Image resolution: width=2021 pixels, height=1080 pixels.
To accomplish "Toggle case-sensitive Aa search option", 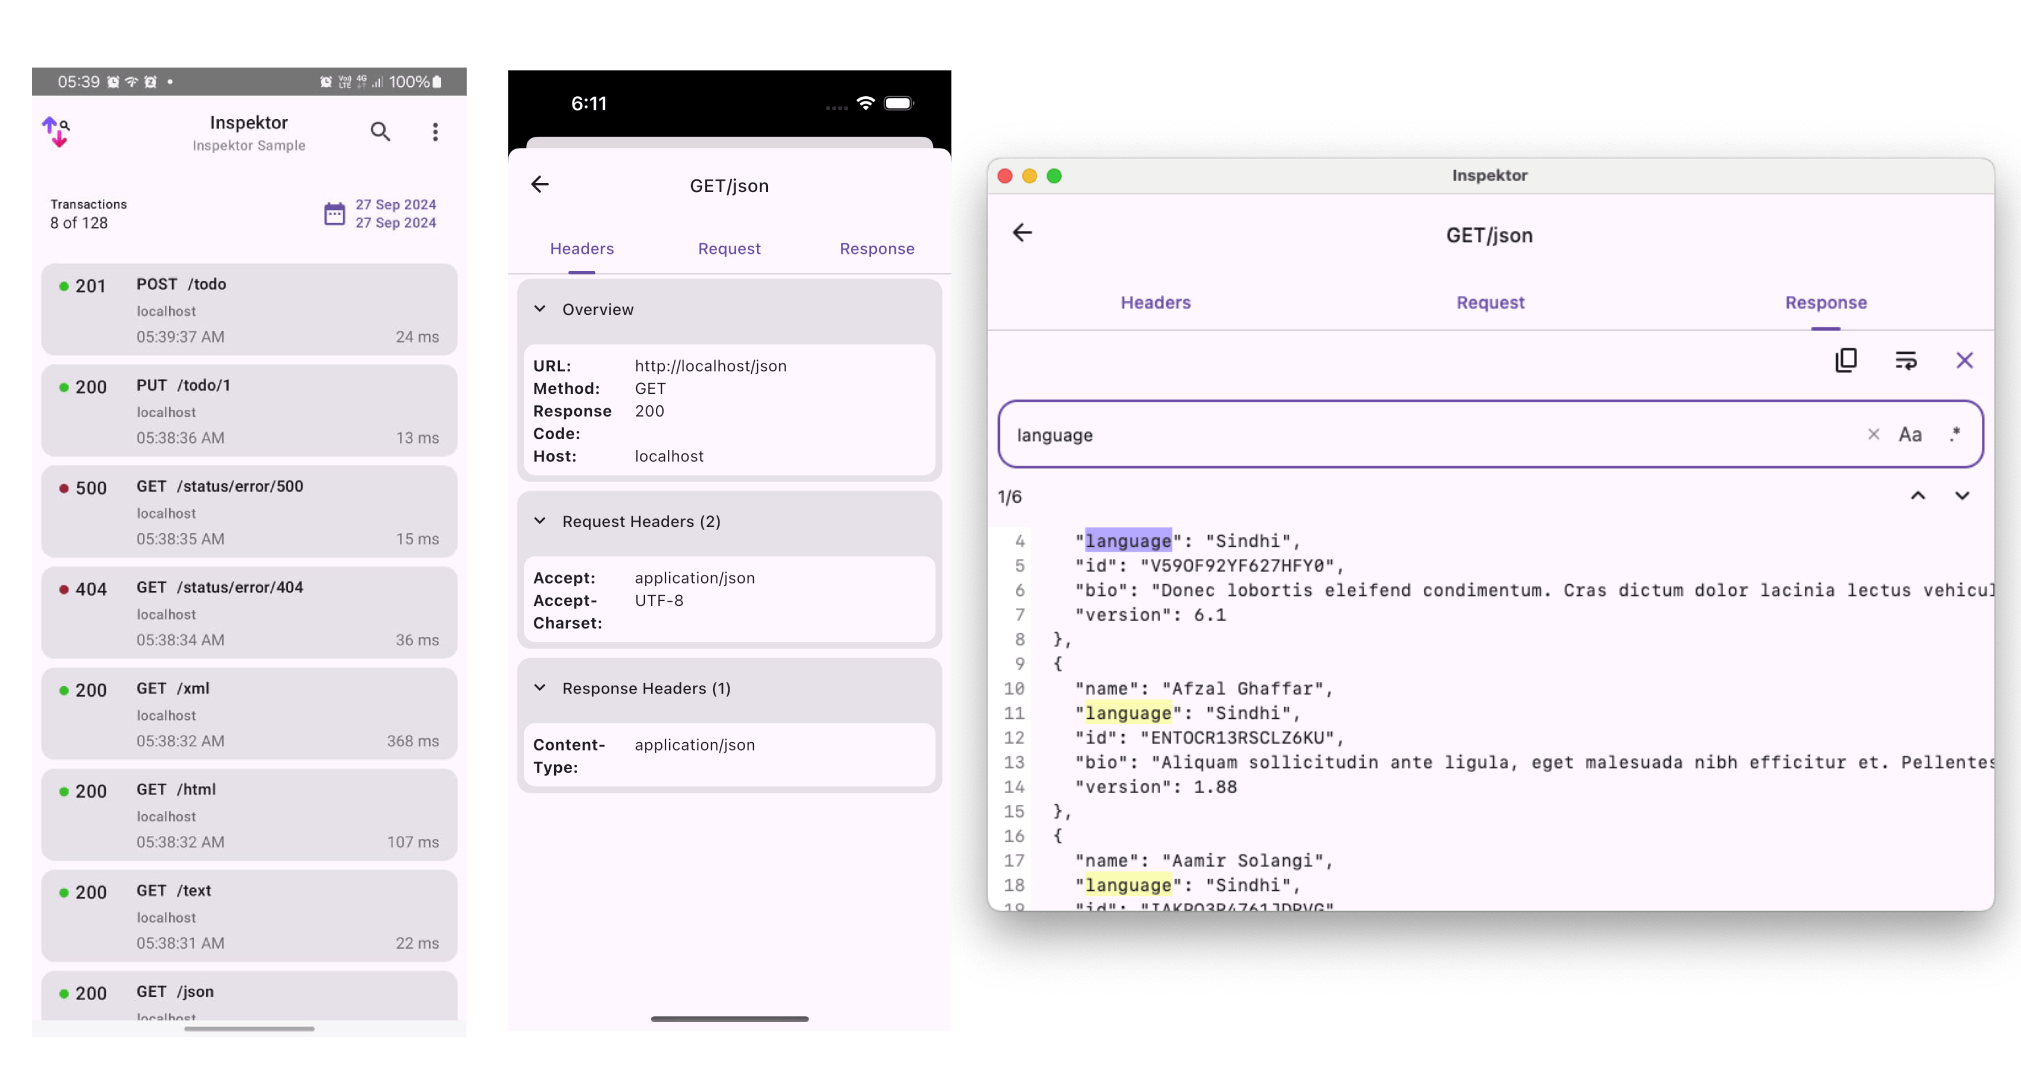I will point(1910,434).
